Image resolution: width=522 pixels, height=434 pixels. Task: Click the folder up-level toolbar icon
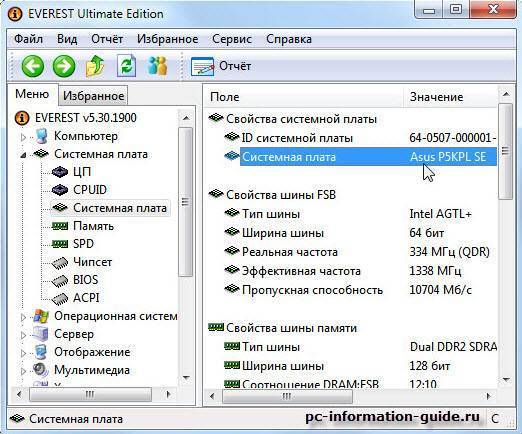95,66
